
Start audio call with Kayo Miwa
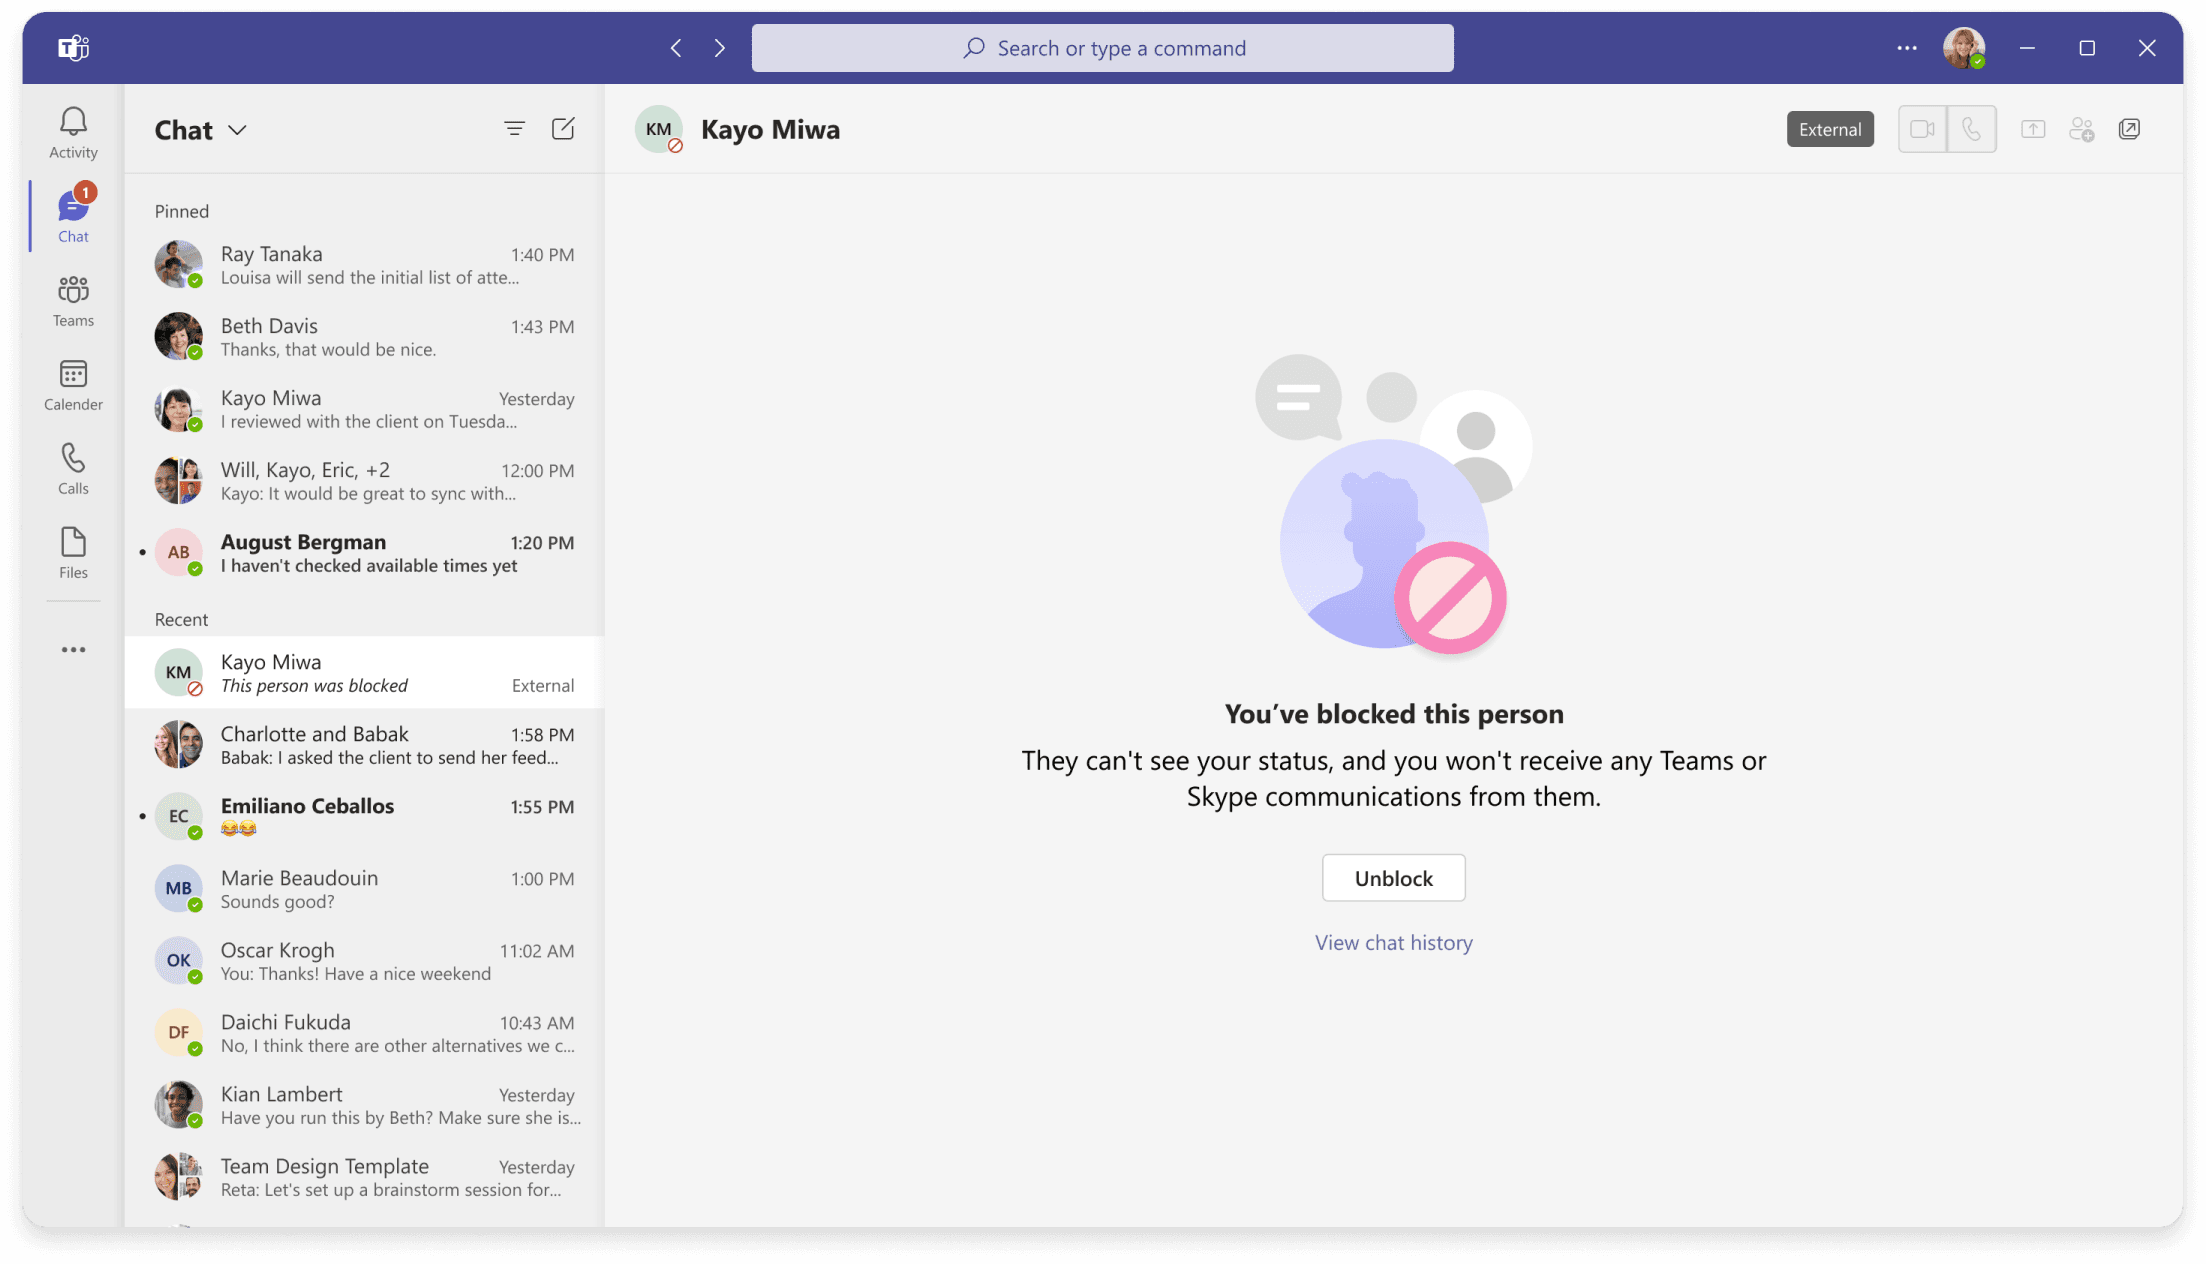pyautogui.click(x=1971, y=129)
